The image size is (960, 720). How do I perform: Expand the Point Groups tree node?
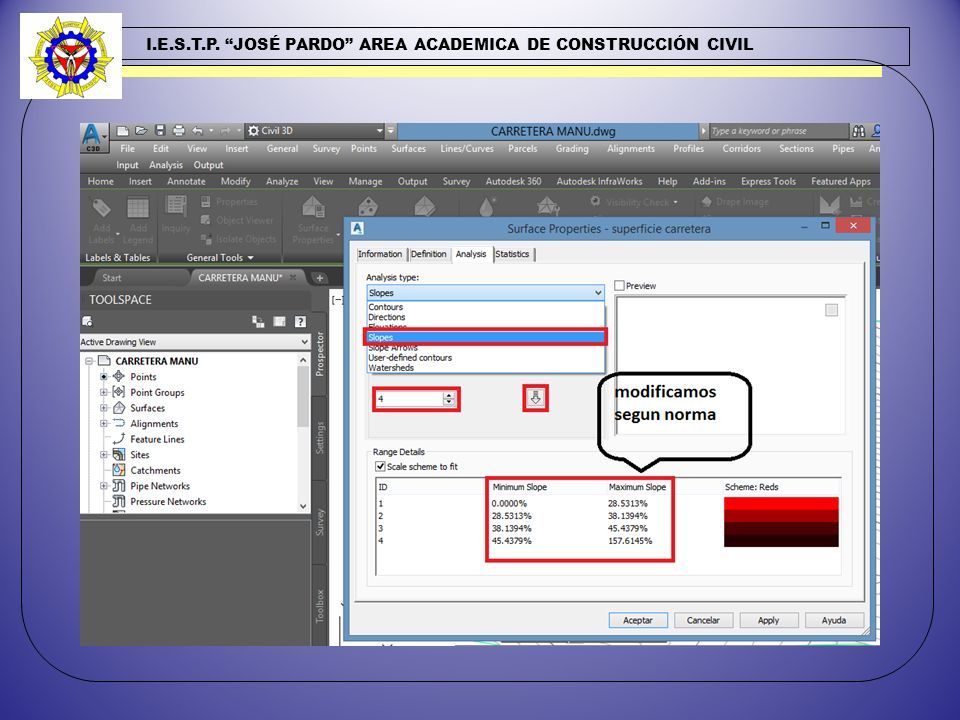tap(103, 392)
